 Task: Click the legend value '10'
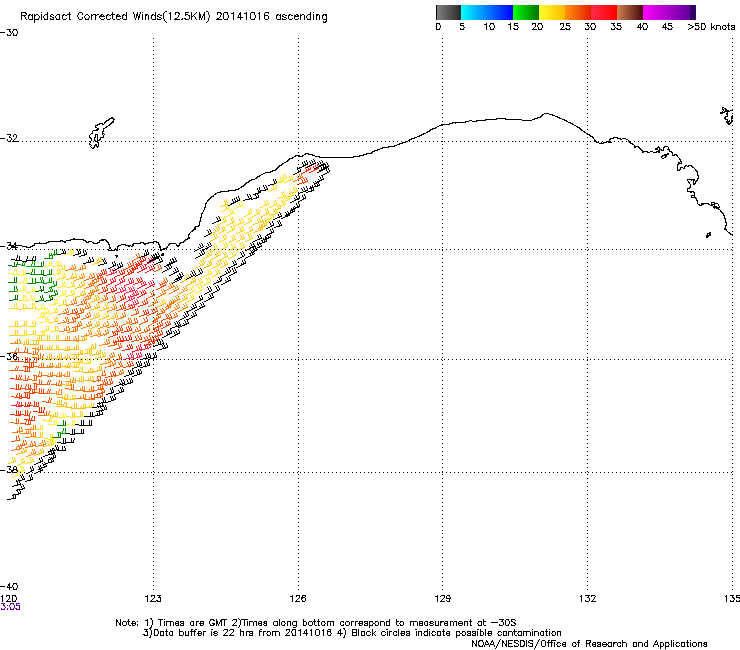pyautogui.click(x=489, y=27)
